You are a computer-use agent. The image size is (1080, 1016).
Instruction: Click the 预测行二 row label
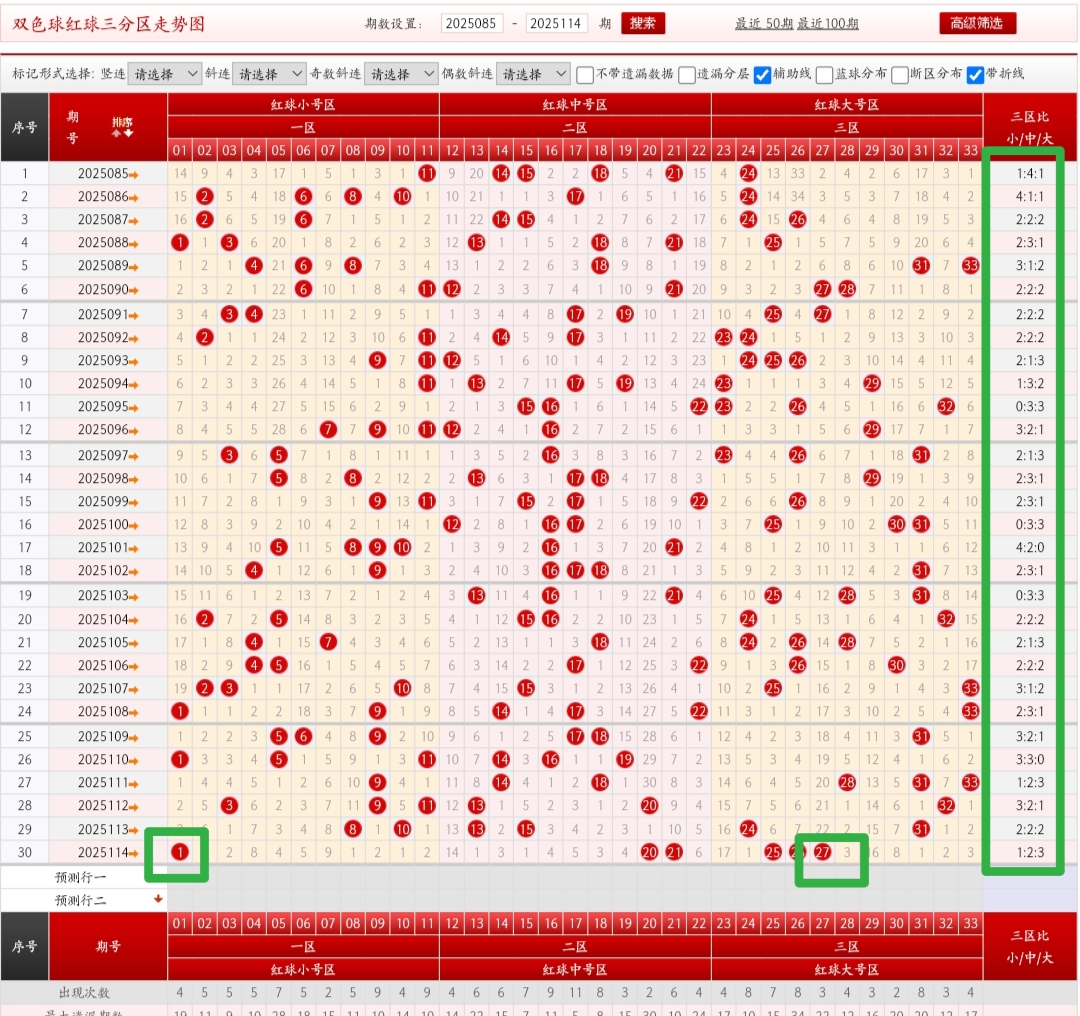(x=81, y=900)
